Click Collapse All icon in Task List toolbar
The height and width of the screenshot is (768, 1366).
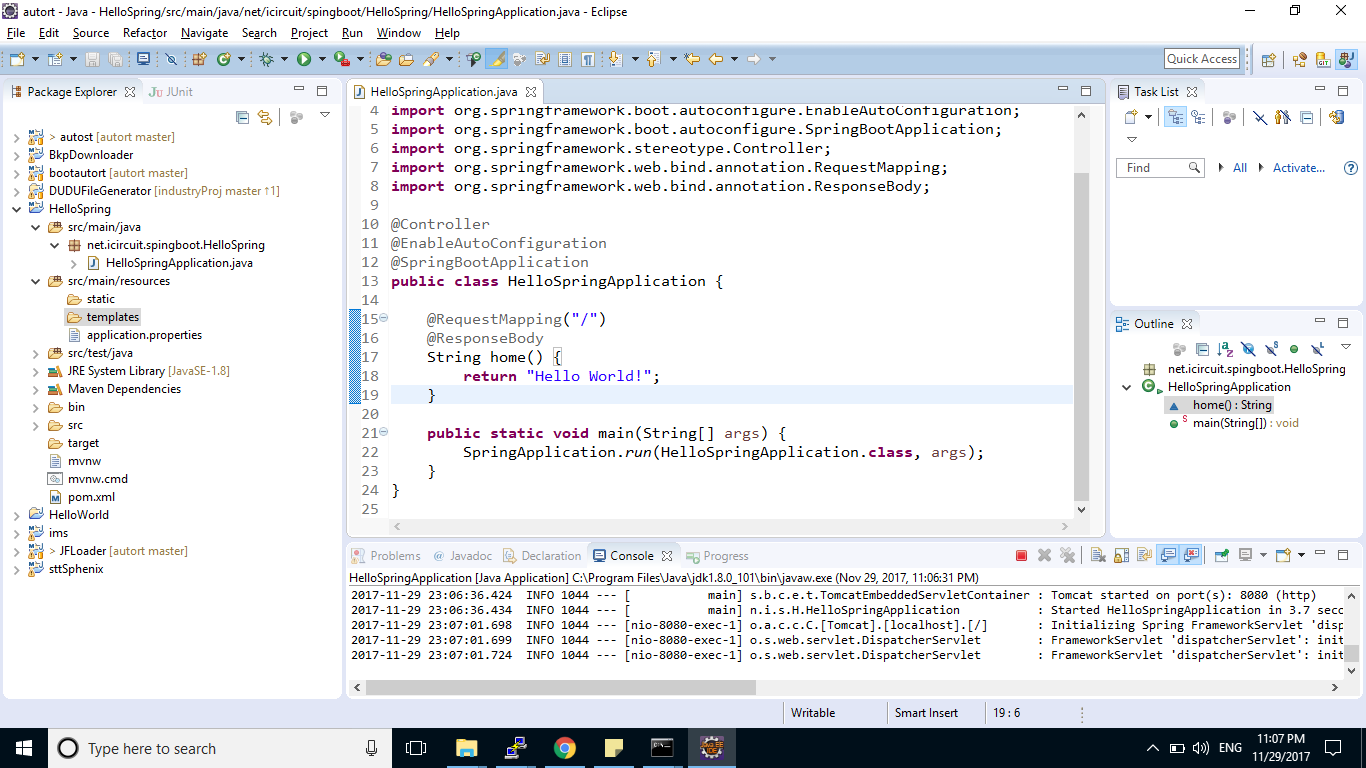tap(1306, 117)
